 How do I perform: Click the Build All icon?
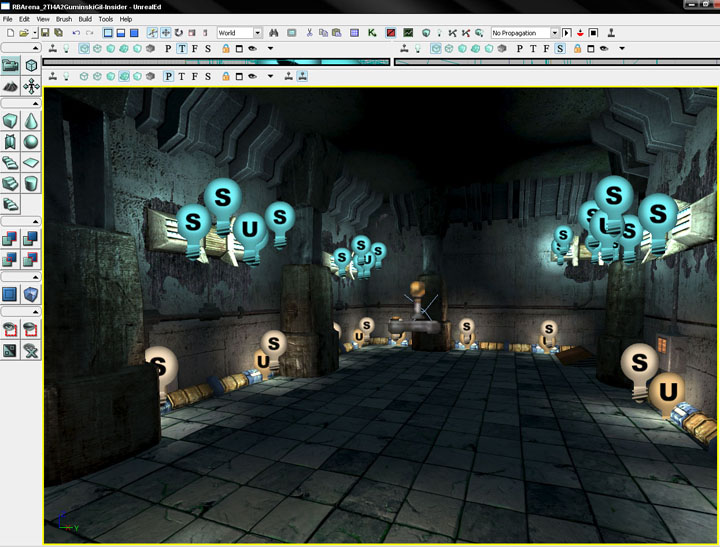pyautogui.click(x=479, y=33)
